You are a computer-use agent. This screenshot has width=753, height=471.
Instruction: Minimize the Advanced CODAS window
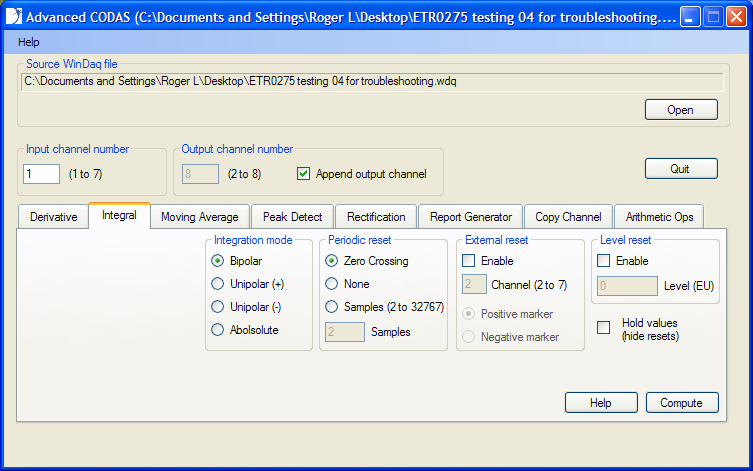pyautogui.click(x=690, y=17)
